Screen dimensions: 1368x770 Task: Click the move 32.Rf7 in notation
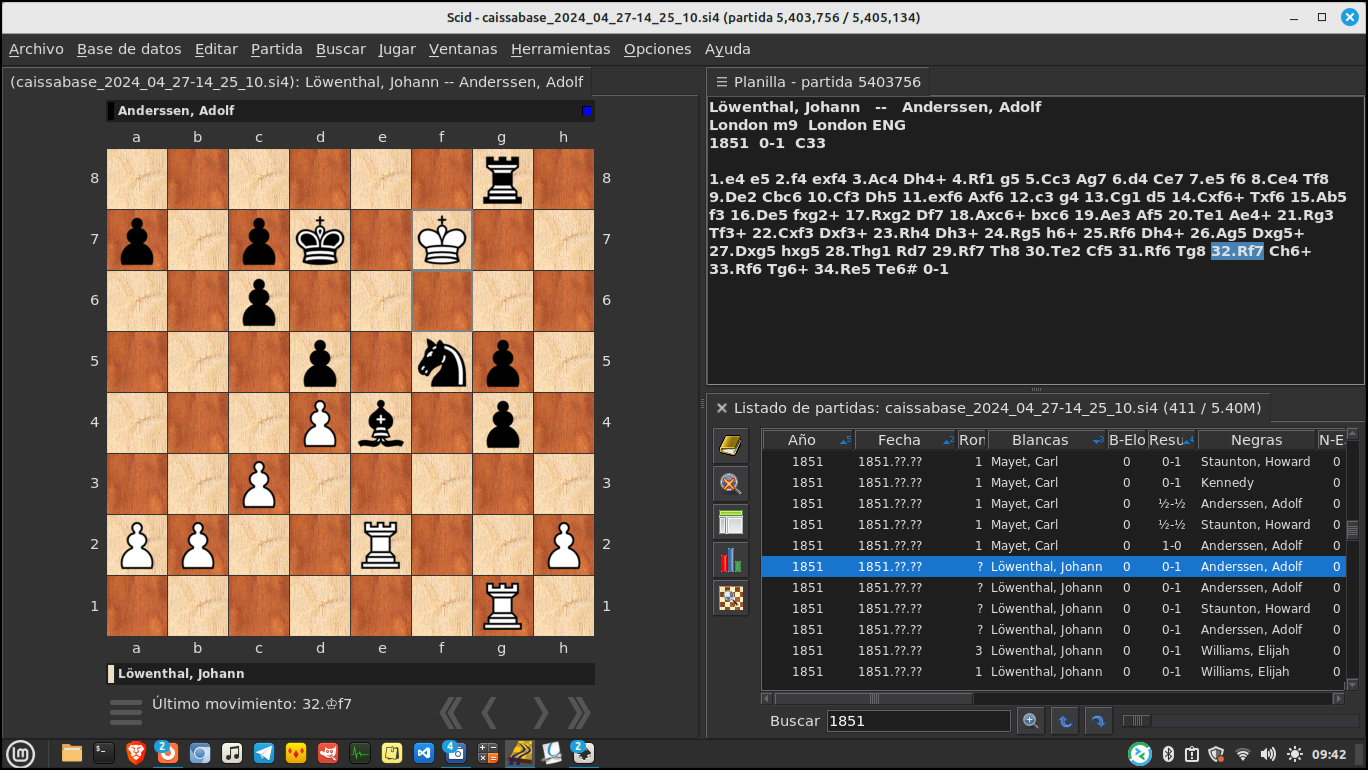(x=1237, y=251)
